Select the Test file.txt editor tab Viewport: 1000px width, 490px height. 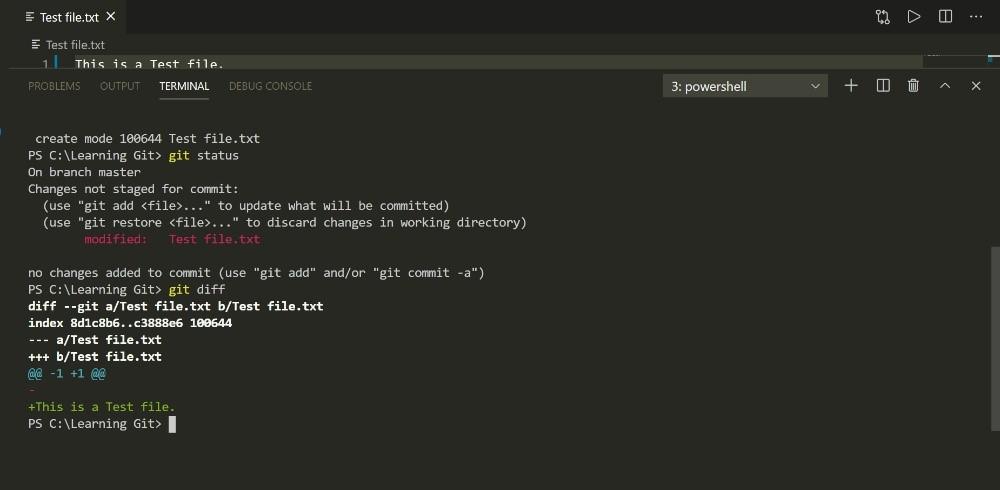(70, 17)
